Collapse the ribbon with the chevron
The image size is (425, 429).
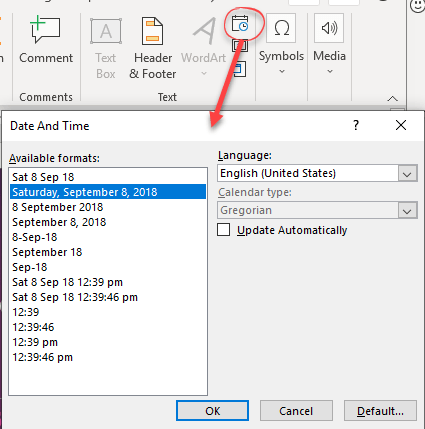coord(393,99)
